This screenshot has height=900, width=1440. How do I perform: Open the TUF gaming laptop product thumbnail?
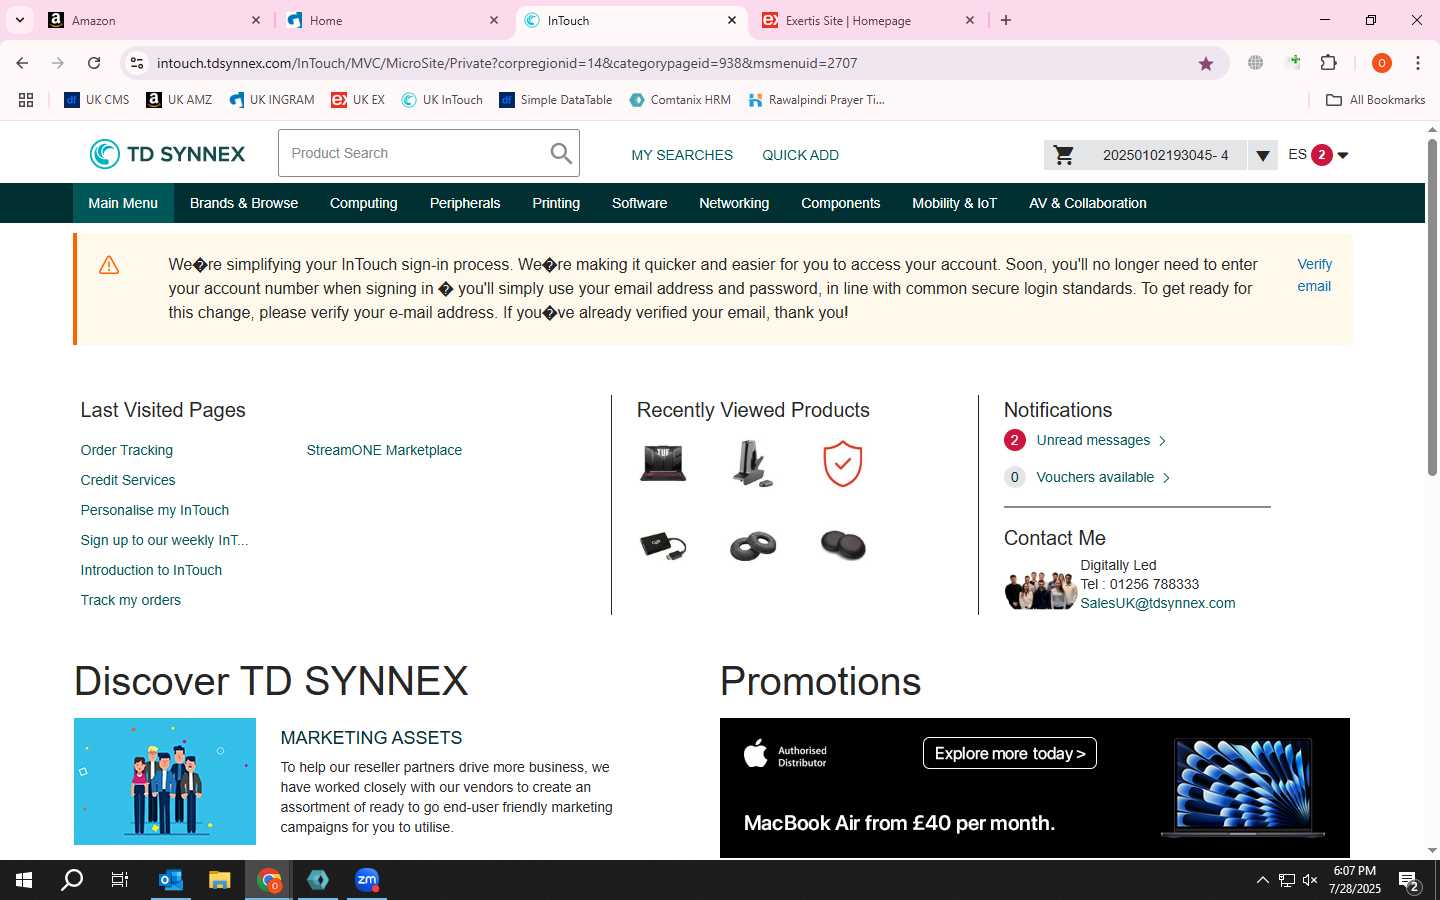click(x=663, y=464)
